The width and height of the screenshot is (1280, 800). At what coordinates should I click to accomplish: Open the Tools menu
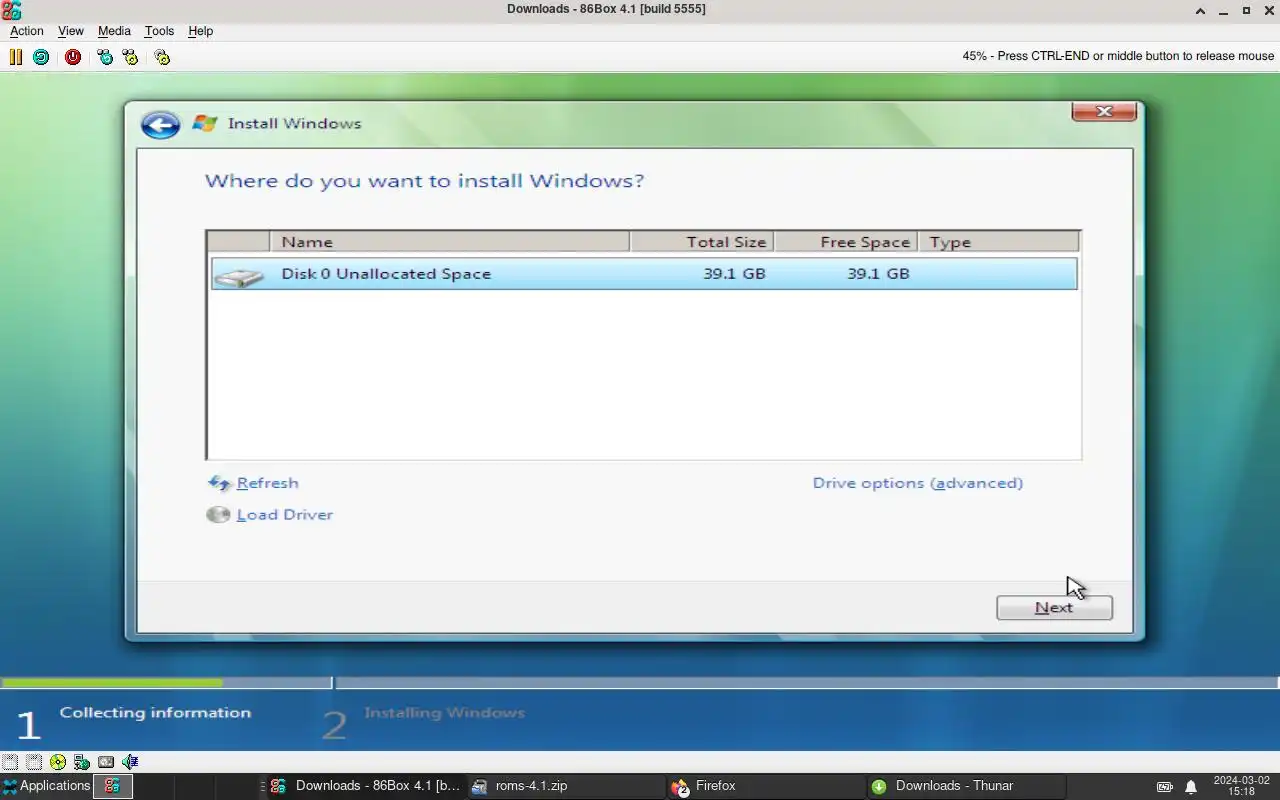(159, 31)
